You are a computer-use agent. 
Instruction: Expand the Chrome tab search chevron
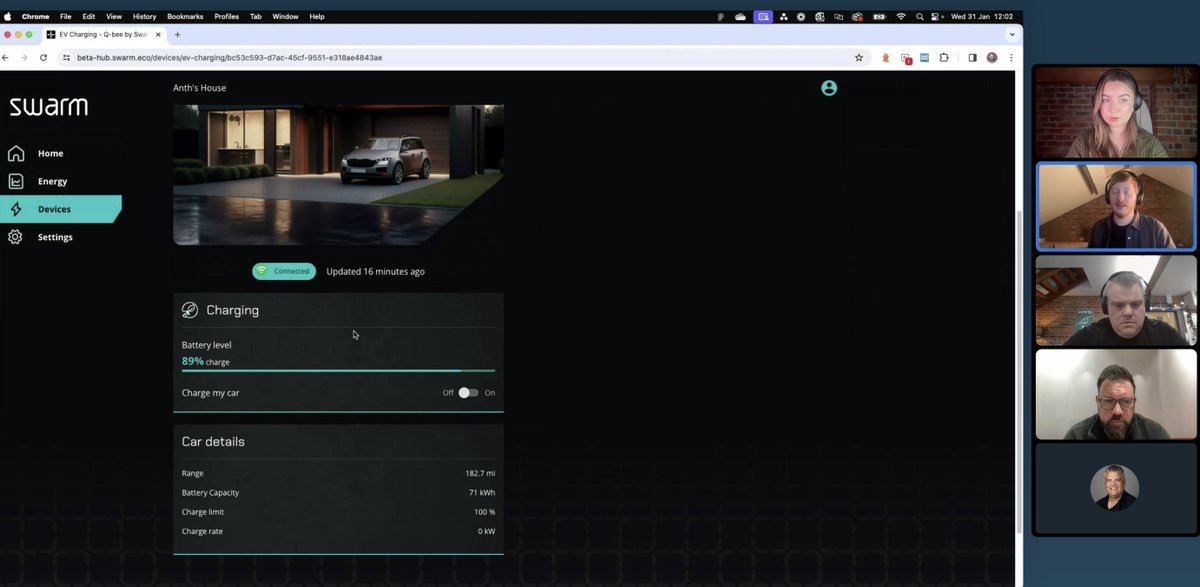[x=1011, y=34]
